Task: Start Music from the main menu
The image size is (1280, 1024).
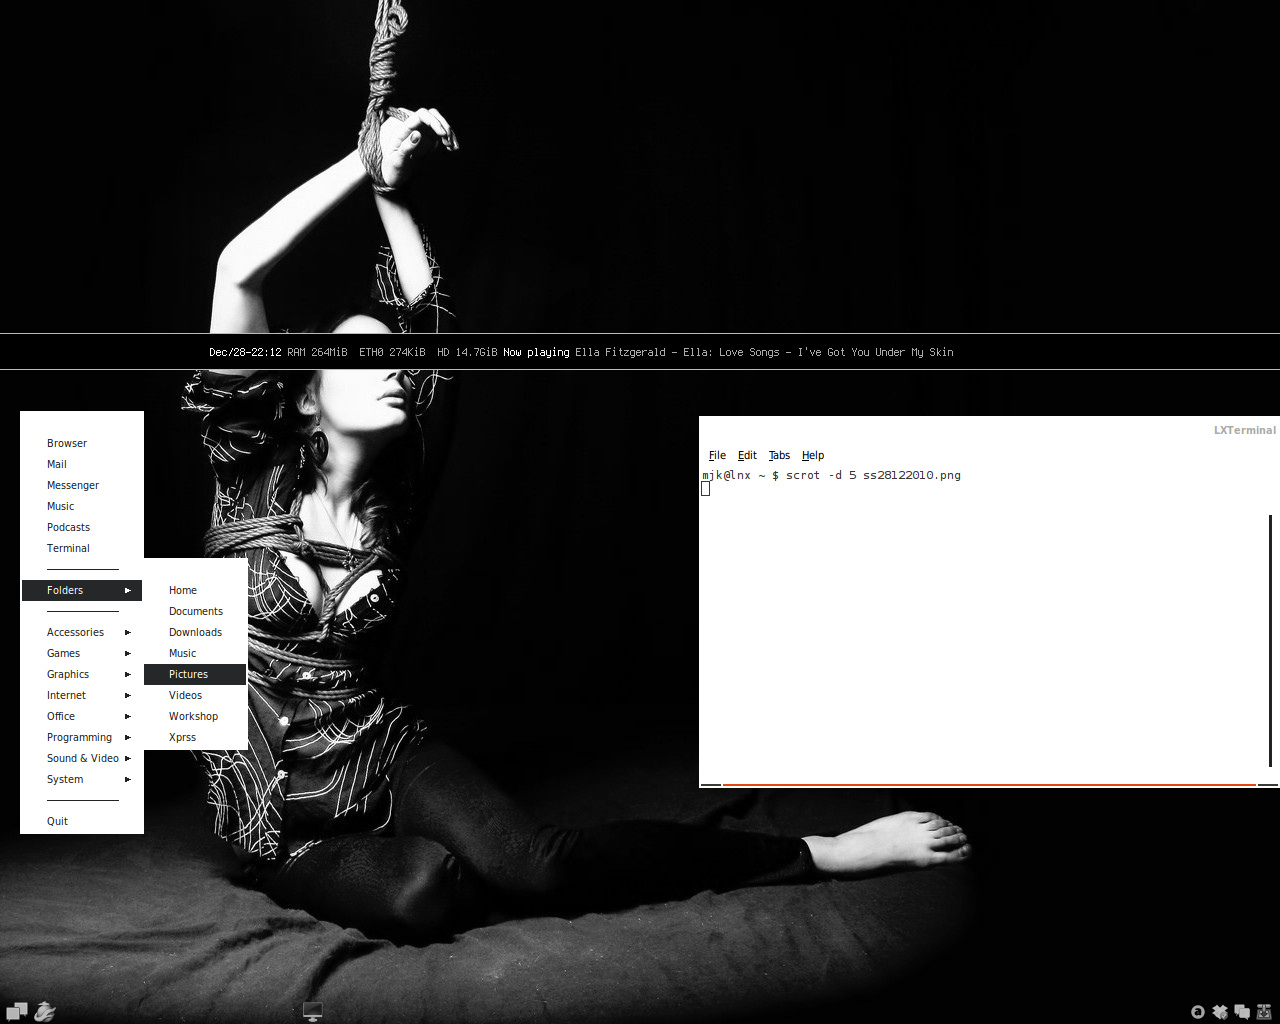Action: pyautogui.click(x=82, y=506)
